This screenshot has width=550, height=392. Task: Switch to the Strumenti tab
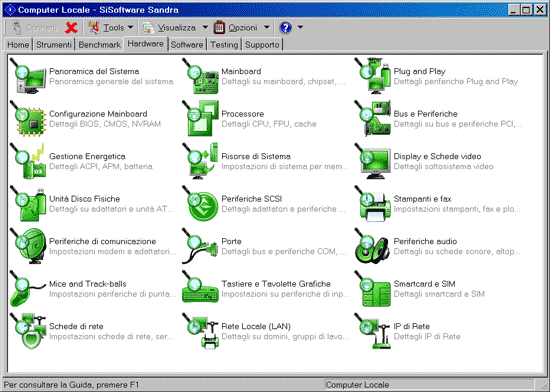click(54, 45)
